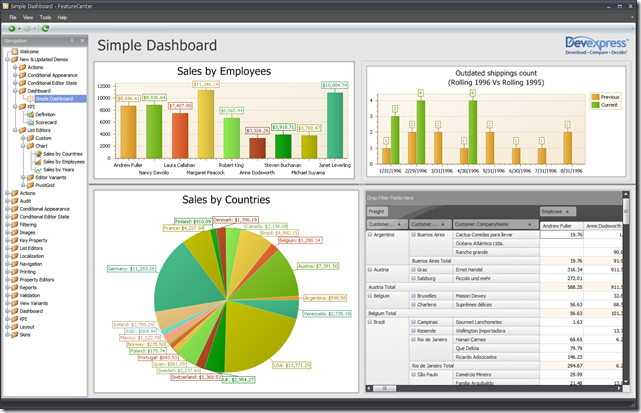Open the Welcome tree item
Image resolution: width=641 pixels, height=413 pixels.
pos(29,52)
